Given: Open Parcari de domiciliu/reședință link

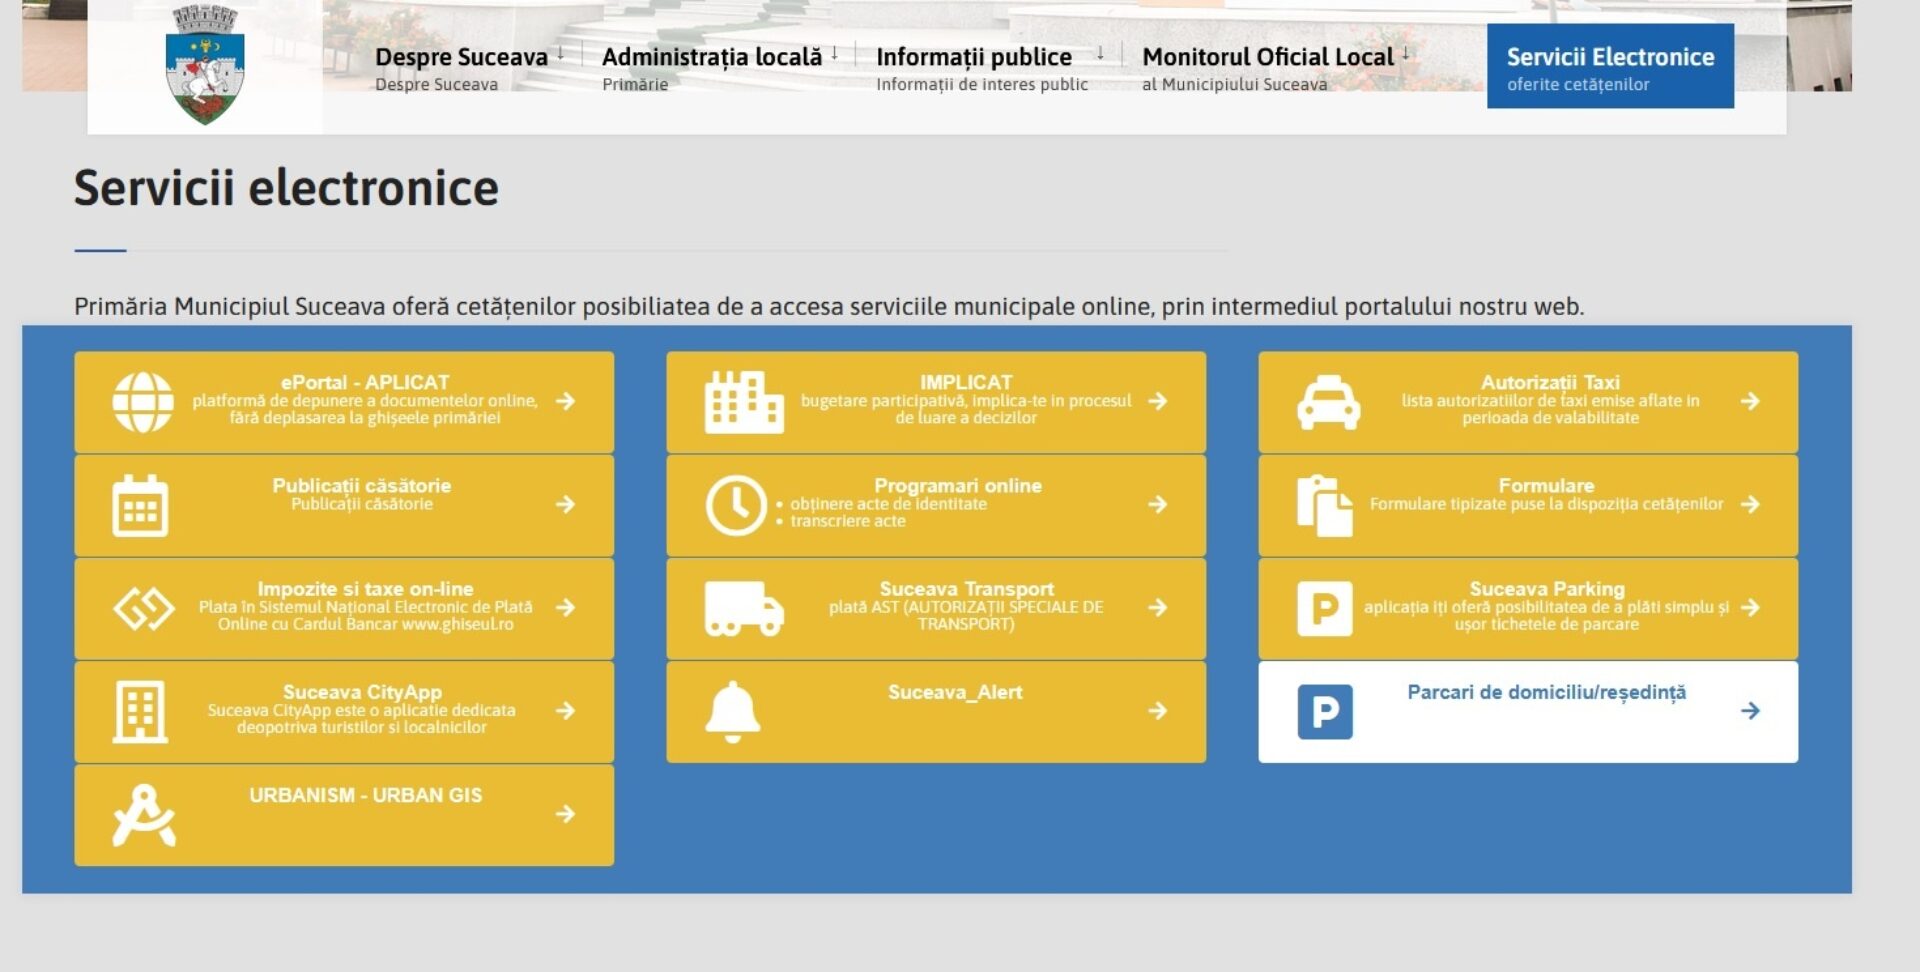Looking at the screenshot, I should 1546,692.
